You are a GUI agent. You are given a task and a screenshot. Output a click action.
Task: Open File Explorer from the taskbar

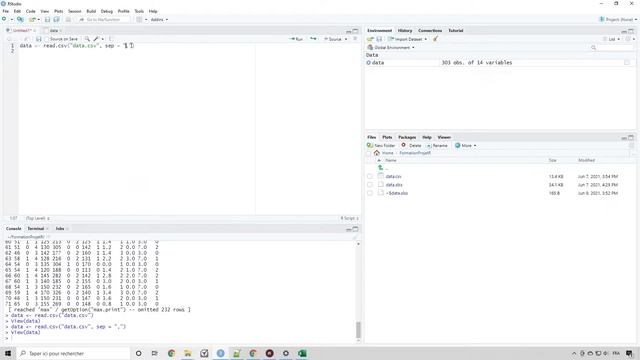pyautogui.click(x=187, y=353)
